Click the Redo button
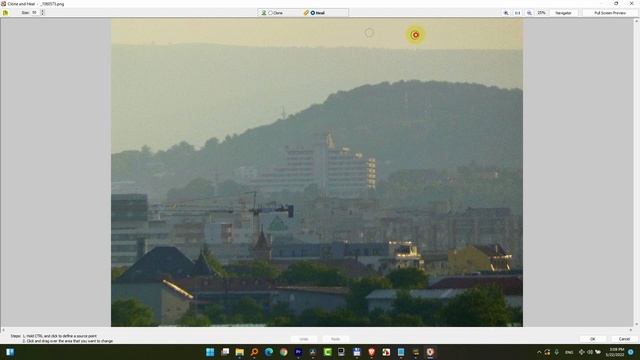The width and height of the screenshot is (640, 360). coord(336,339)
